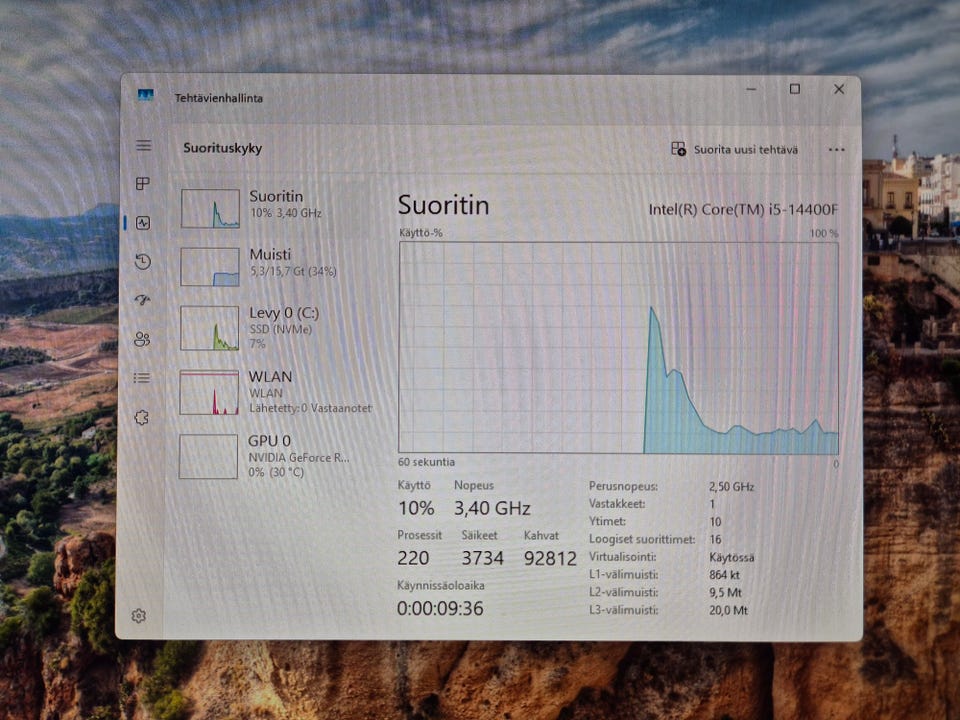Click the Suorita uusi tehtävä icon

tap(678, 149)
